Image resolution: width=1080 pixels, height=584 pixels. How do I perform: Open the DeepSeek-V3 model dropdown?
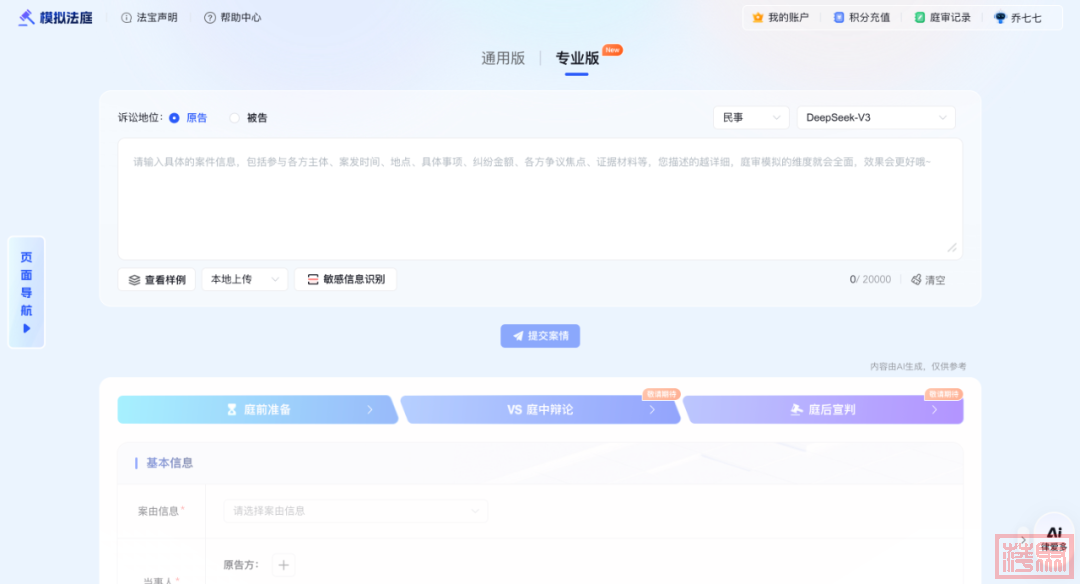coord(875,118)
